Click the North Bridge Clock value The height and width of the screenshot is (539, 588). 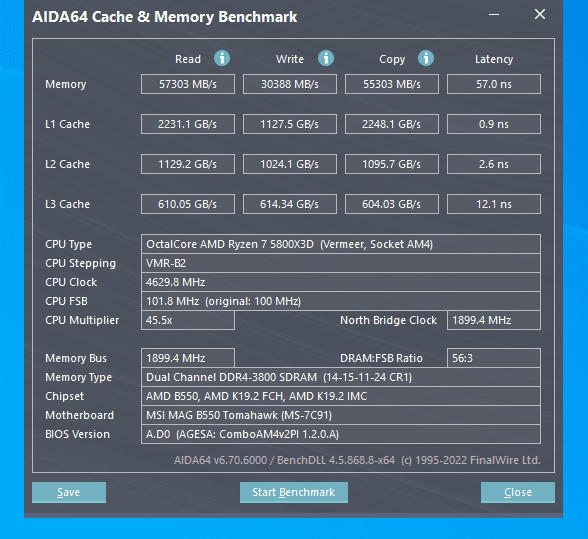tap(494, 320)
